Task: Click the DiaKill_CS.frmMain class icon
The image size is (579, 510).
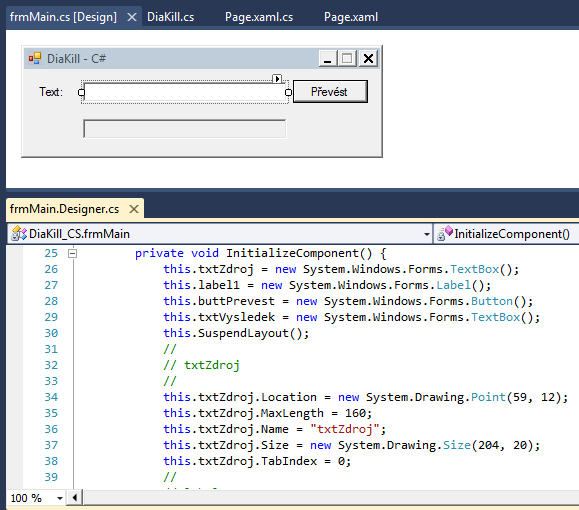Action: click(19, 234)
